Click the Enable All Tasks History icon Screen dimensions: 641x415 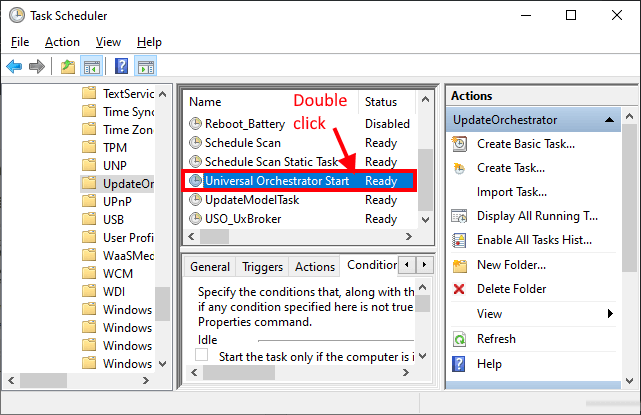[x=459, y=240]
